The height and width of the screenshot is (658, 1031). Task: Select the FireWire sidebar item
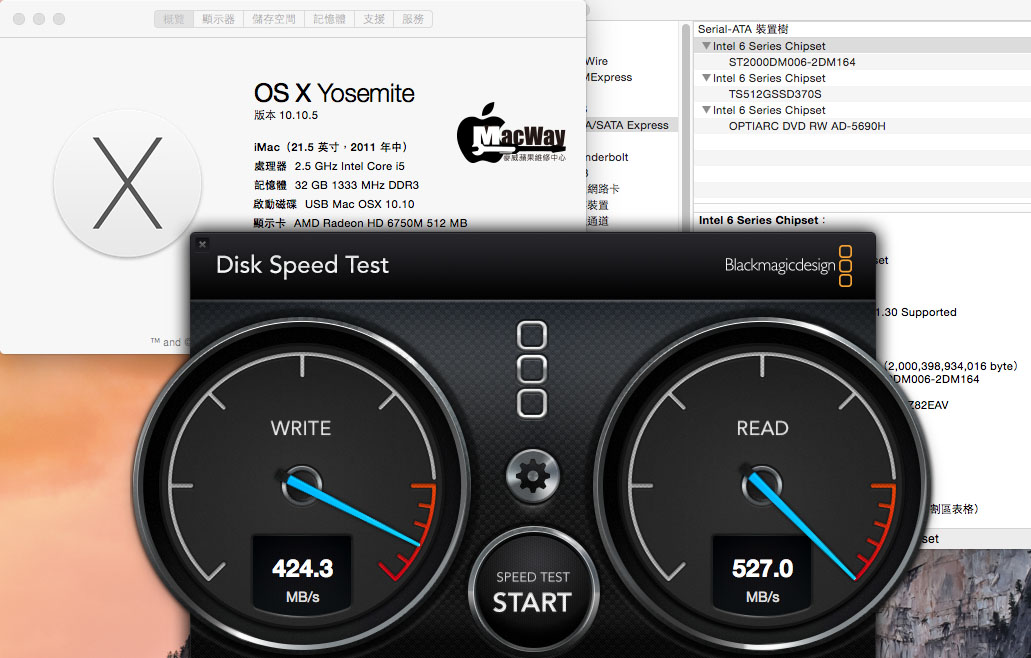[x=597, y=61]
